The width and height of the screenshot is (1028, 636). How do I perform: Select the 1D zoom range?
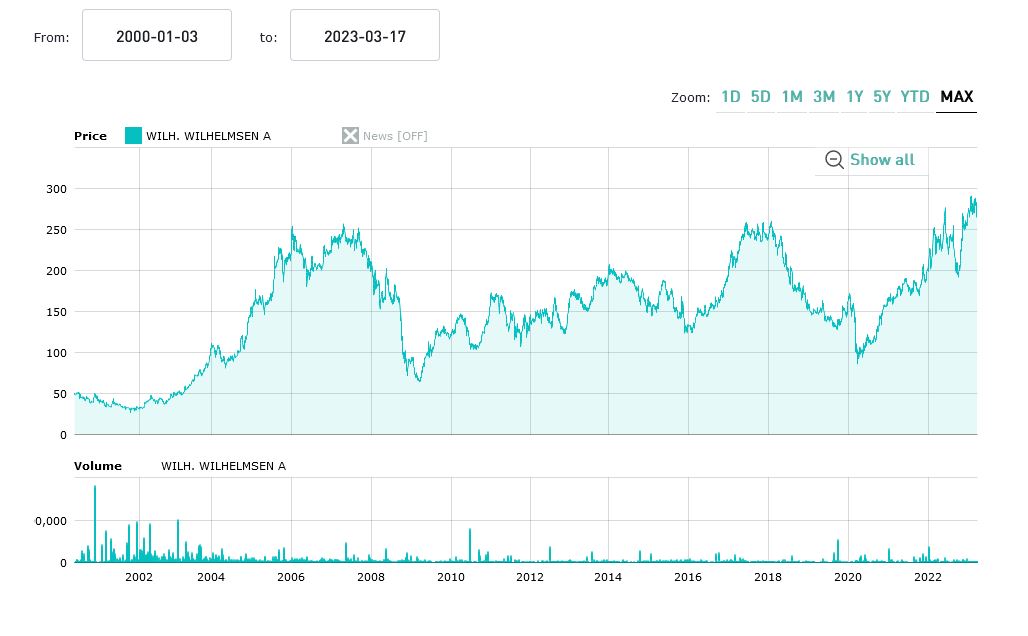(731, 97)
